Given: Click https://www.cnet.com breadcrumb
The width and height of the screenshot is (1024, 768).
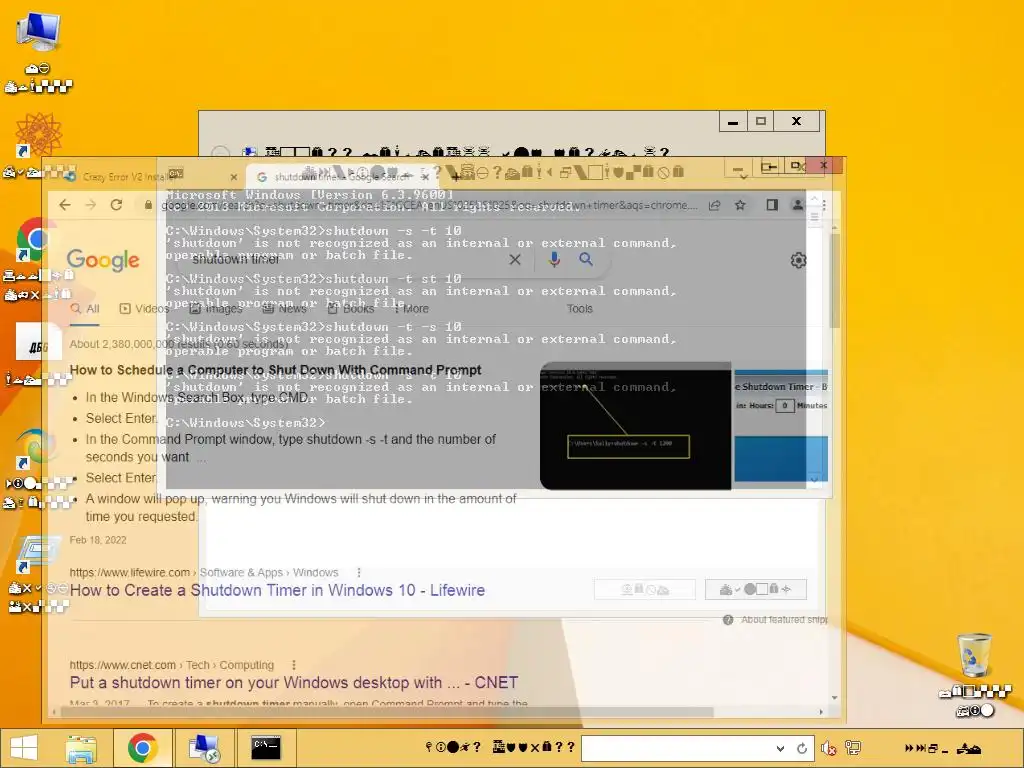Looking at the screenshot, I should (x=123, y=665).
